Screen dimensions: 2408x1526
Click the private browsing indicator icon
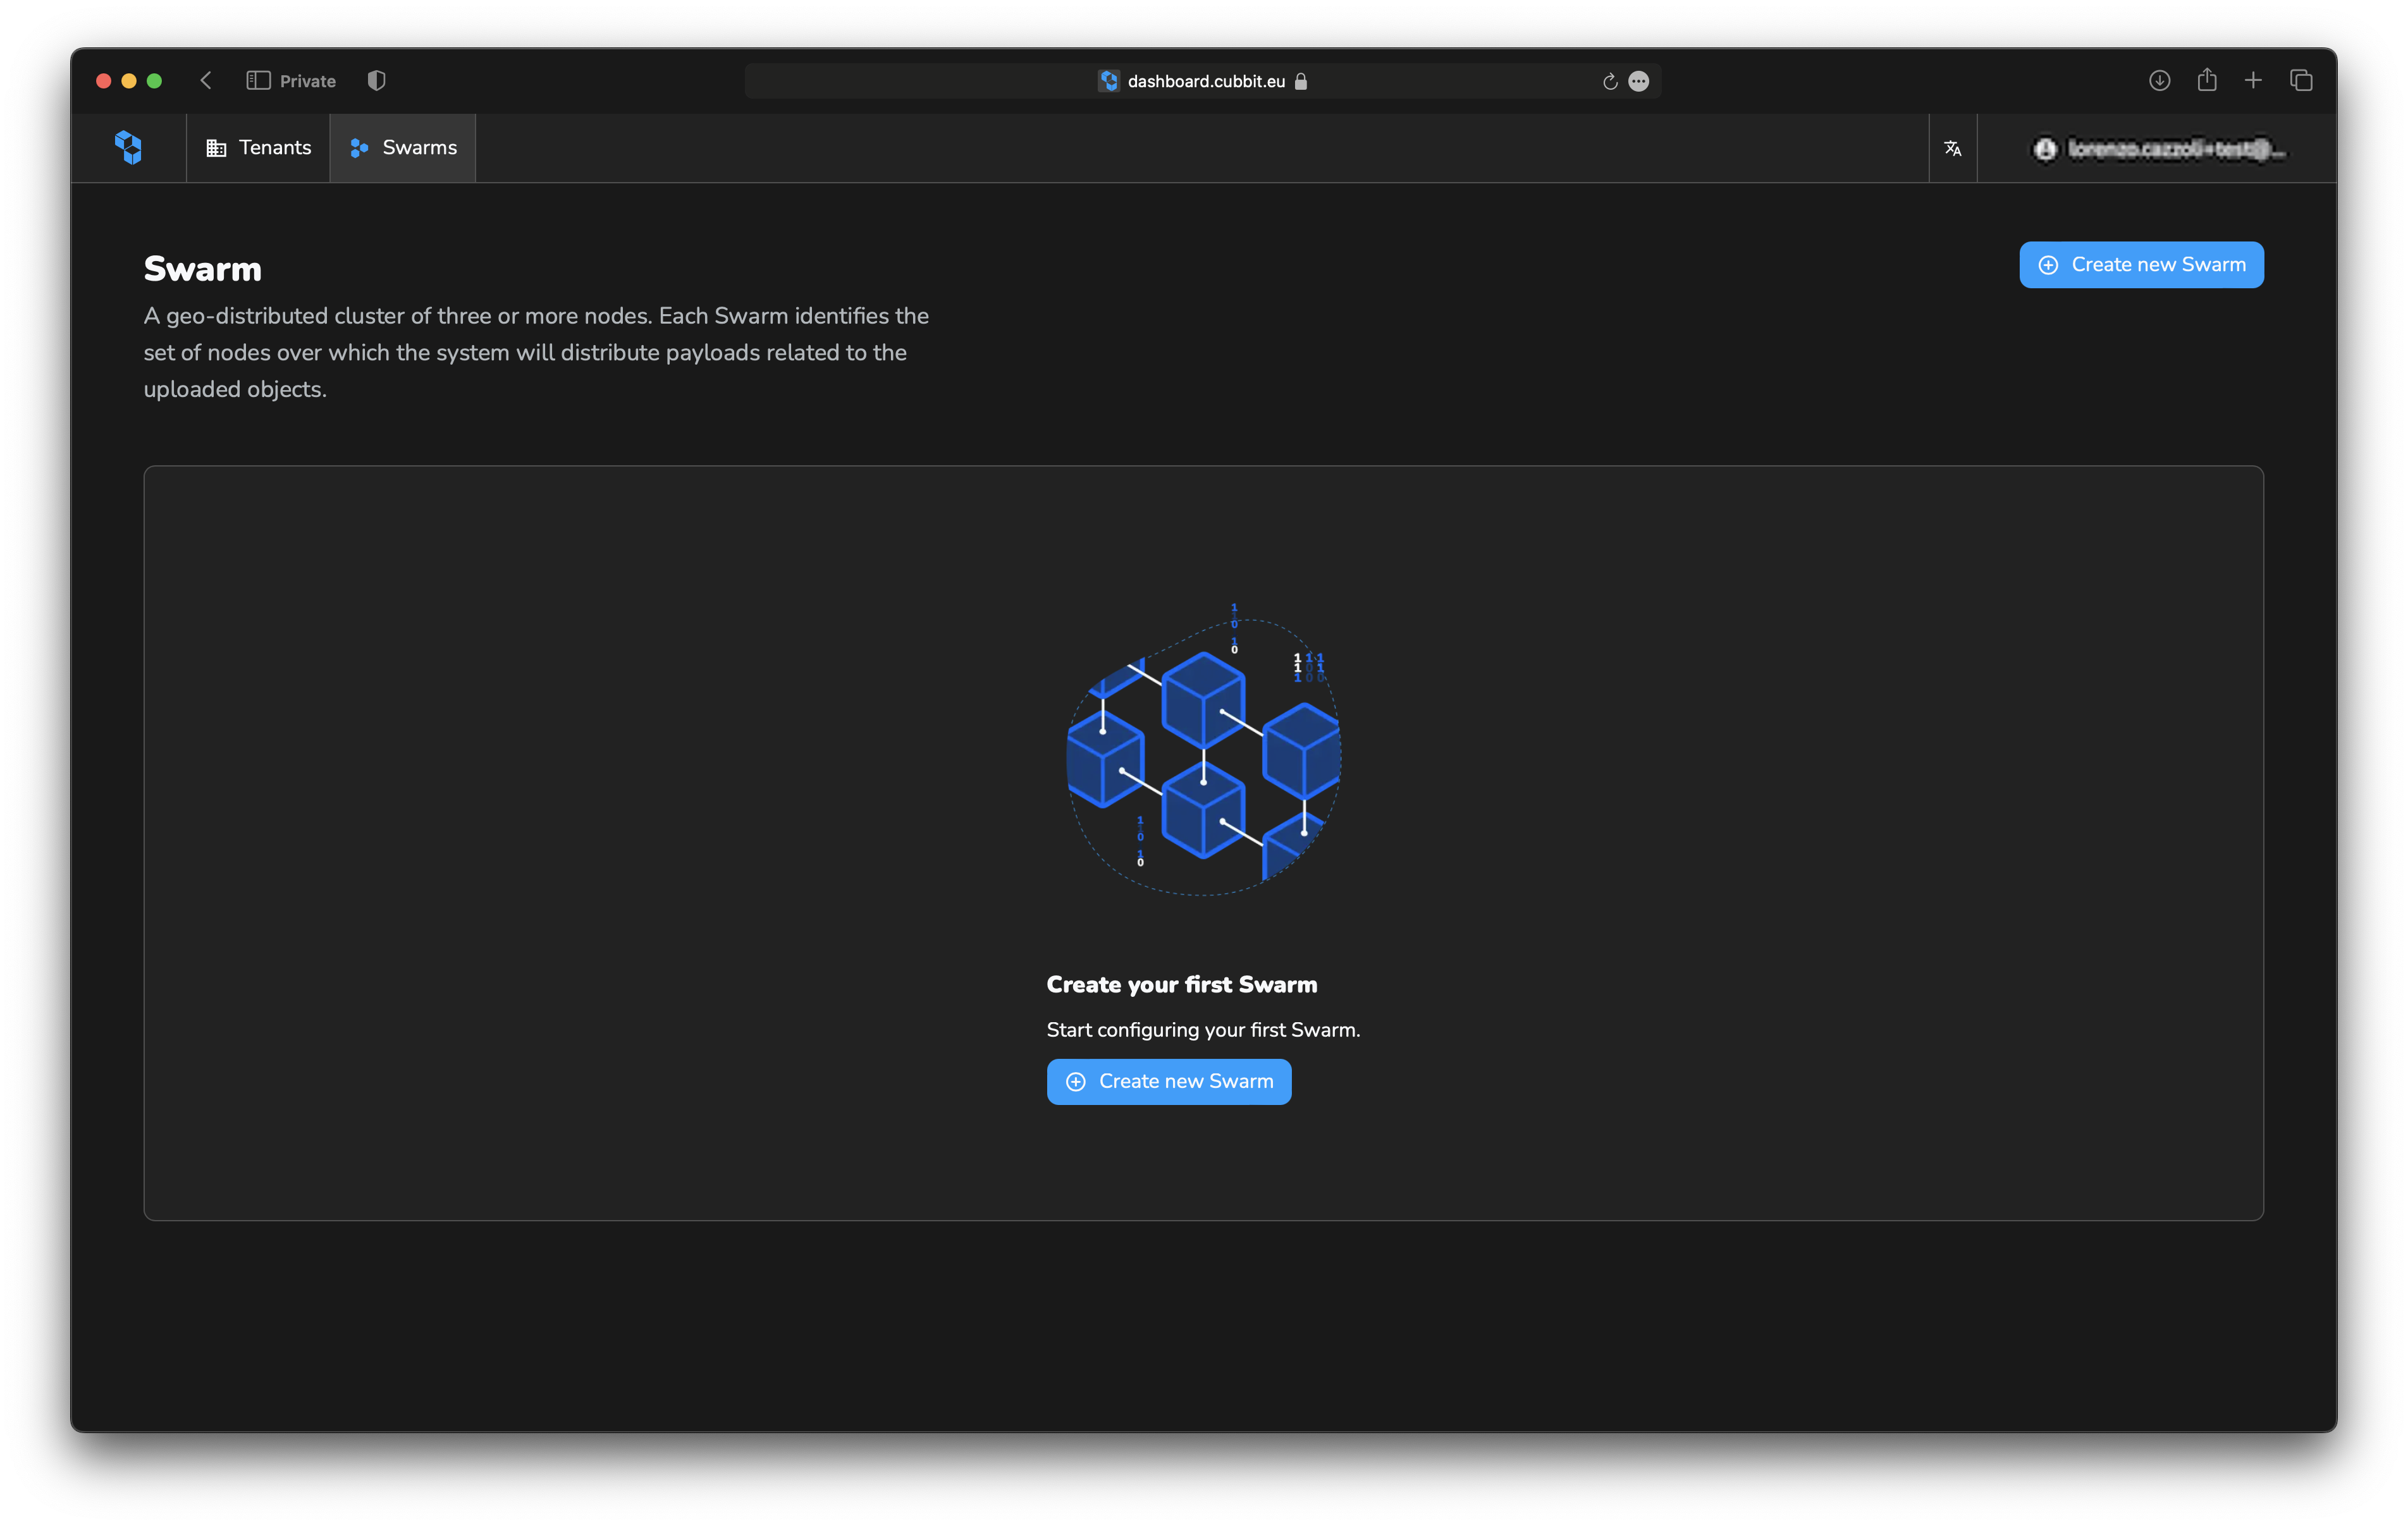click(x=376, y=79)
